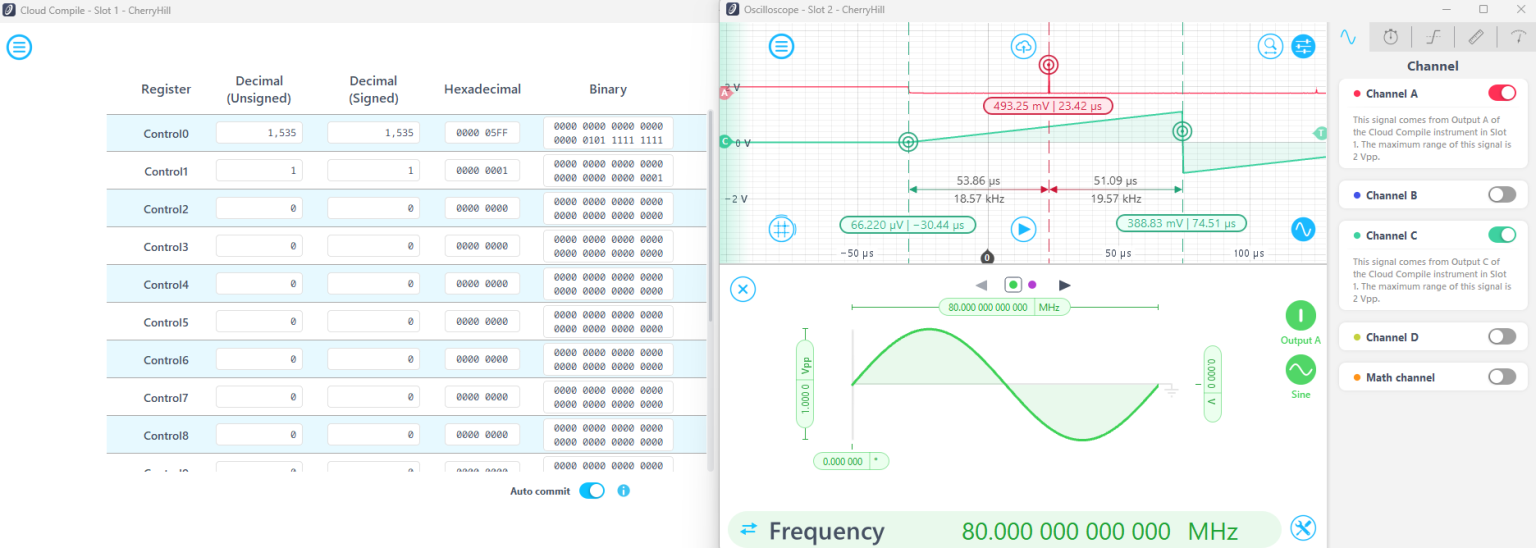Toggle the oscilloscope settings sliders icon
Viewport: 1536px width, 548px height.
1303,46
